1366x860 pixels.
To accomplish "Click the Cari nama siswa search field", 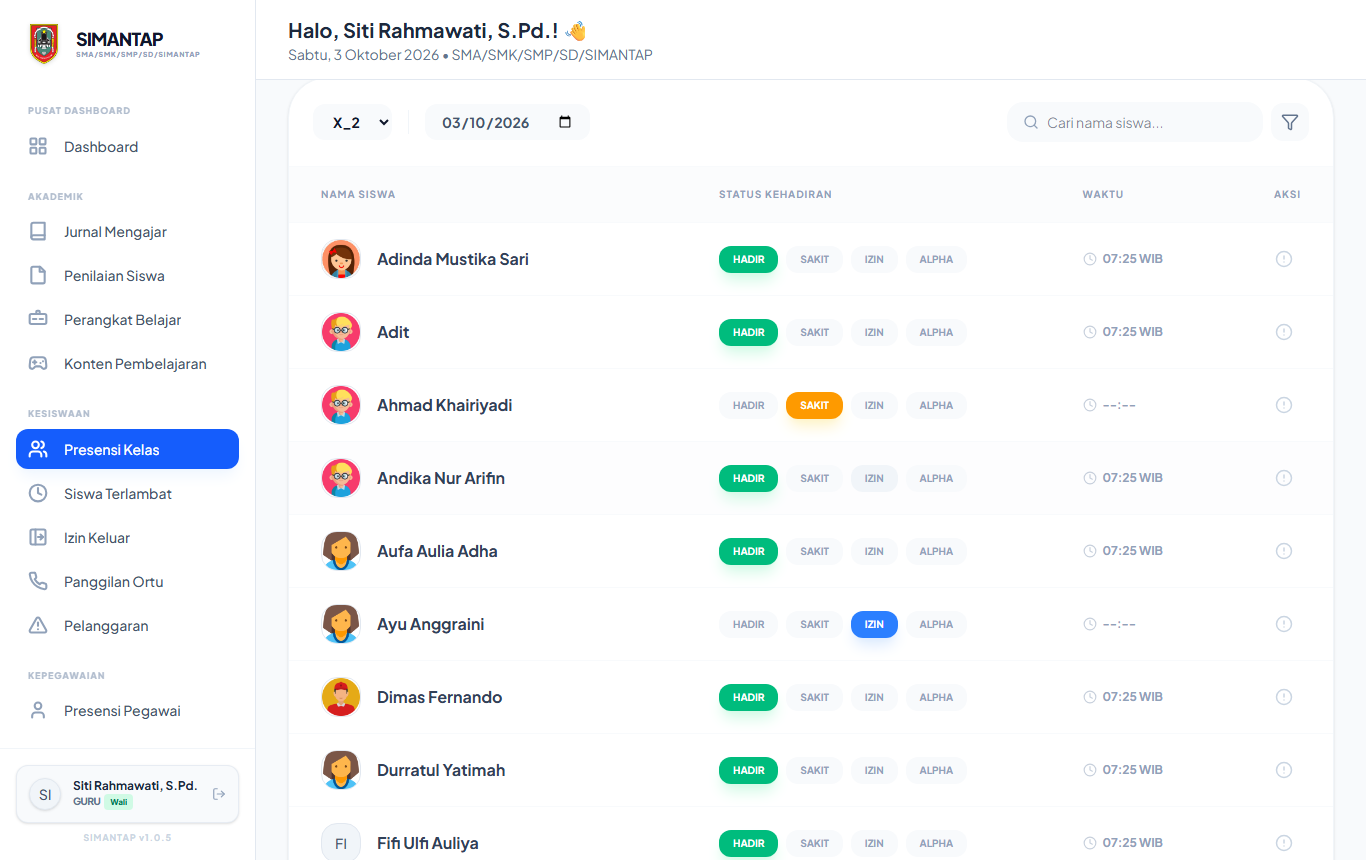I will point(1135,122).
